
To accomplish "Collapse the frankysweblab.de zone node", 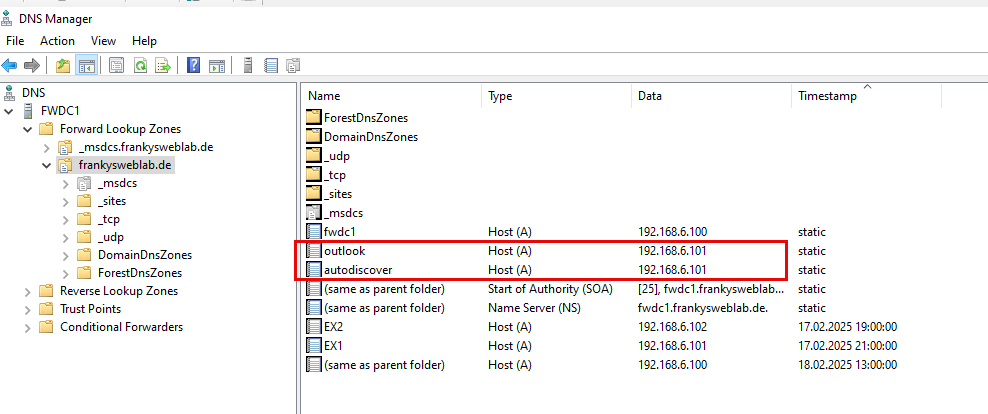I will 47,166.
